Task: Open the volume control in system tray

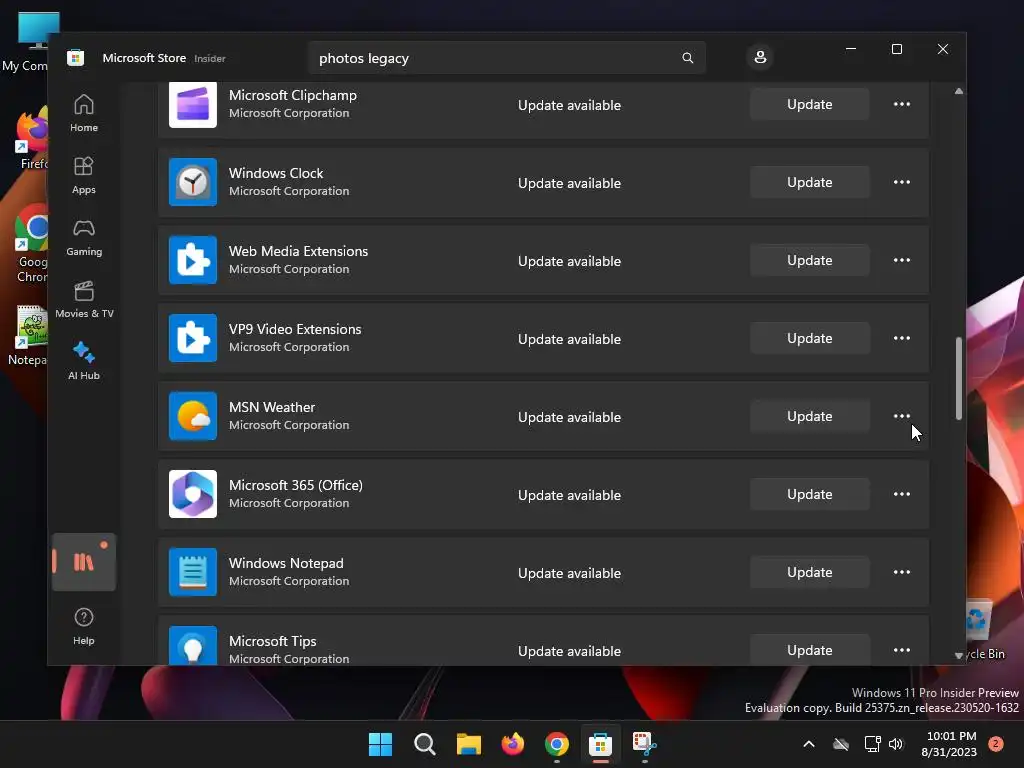Action: 896,744
